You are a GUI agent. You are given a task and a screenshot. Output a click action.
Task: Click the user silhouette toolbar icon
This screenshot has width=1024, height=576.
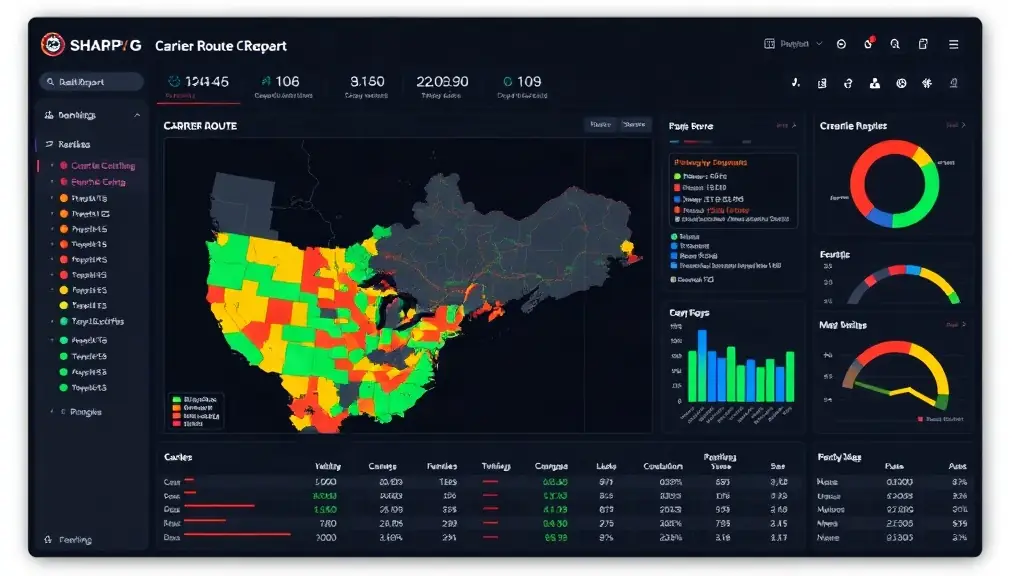(874, 83)
